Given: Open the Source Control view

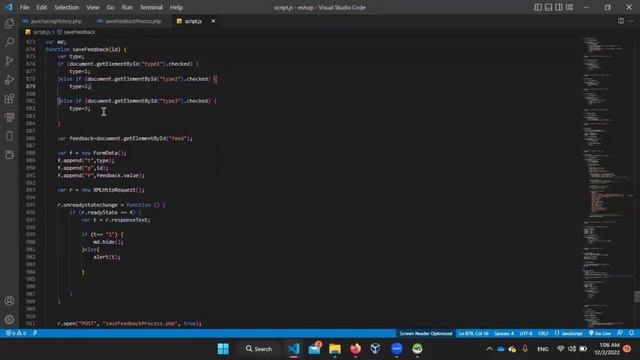Looking at the screenshot, I should coord(9,61).
